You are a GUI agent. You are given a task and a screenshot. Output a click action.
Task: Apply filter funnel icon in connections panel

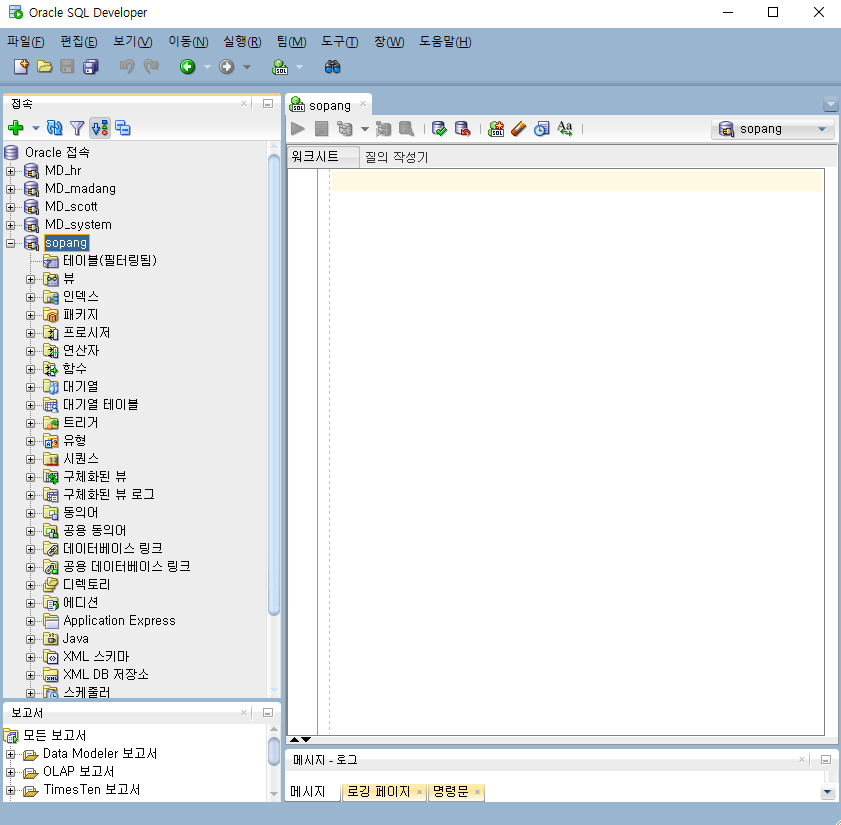77,128
